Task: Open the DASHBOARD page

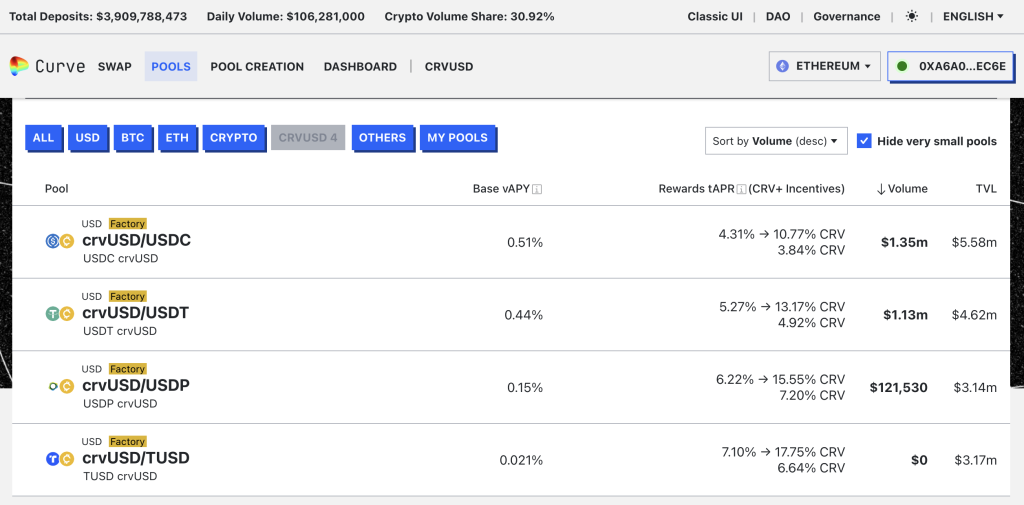Action: click(360, 67)
